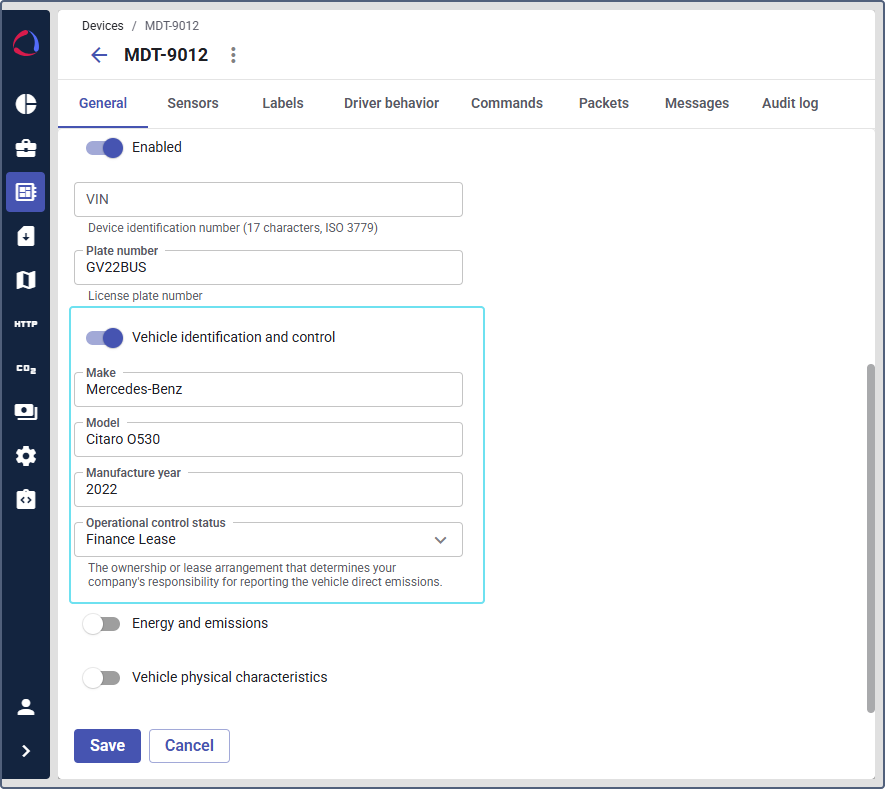
Task: Turn off Vehicle identification and control
Action: [104, 338]
